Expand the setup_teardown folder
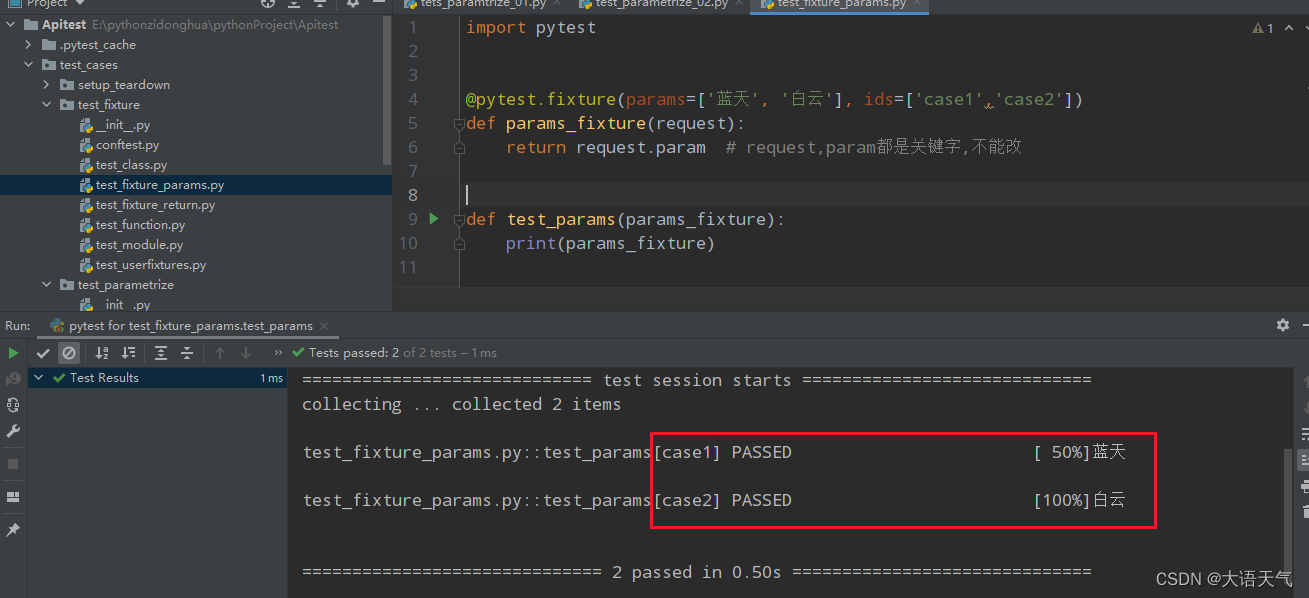Screen dimensions: 1309x598 coord(44,84)
